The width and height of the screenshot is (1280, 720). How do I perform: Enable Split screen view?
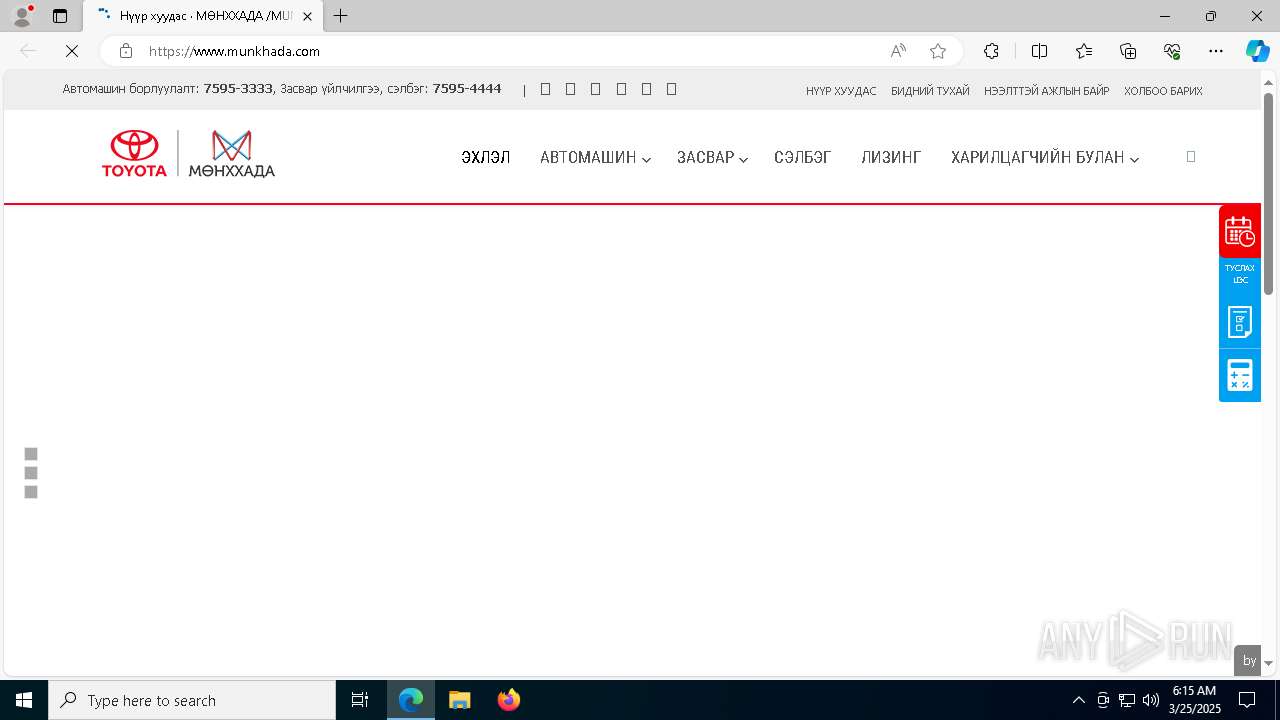(1039, 51)
